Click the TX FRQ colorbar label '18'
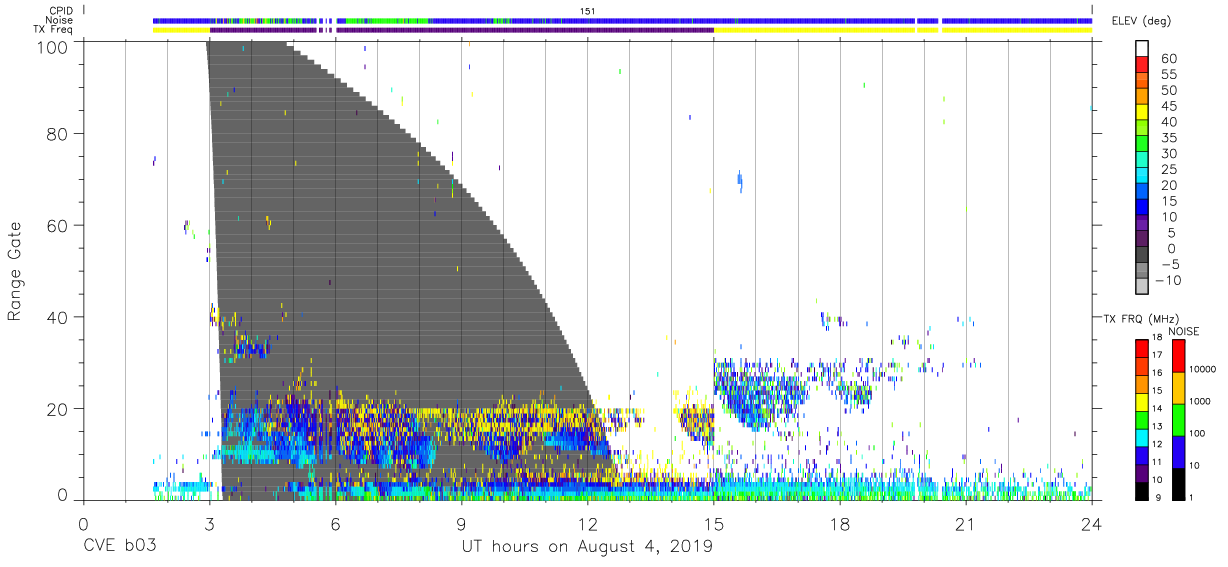Screen dimensions: 1228x567 (1157, 338)
